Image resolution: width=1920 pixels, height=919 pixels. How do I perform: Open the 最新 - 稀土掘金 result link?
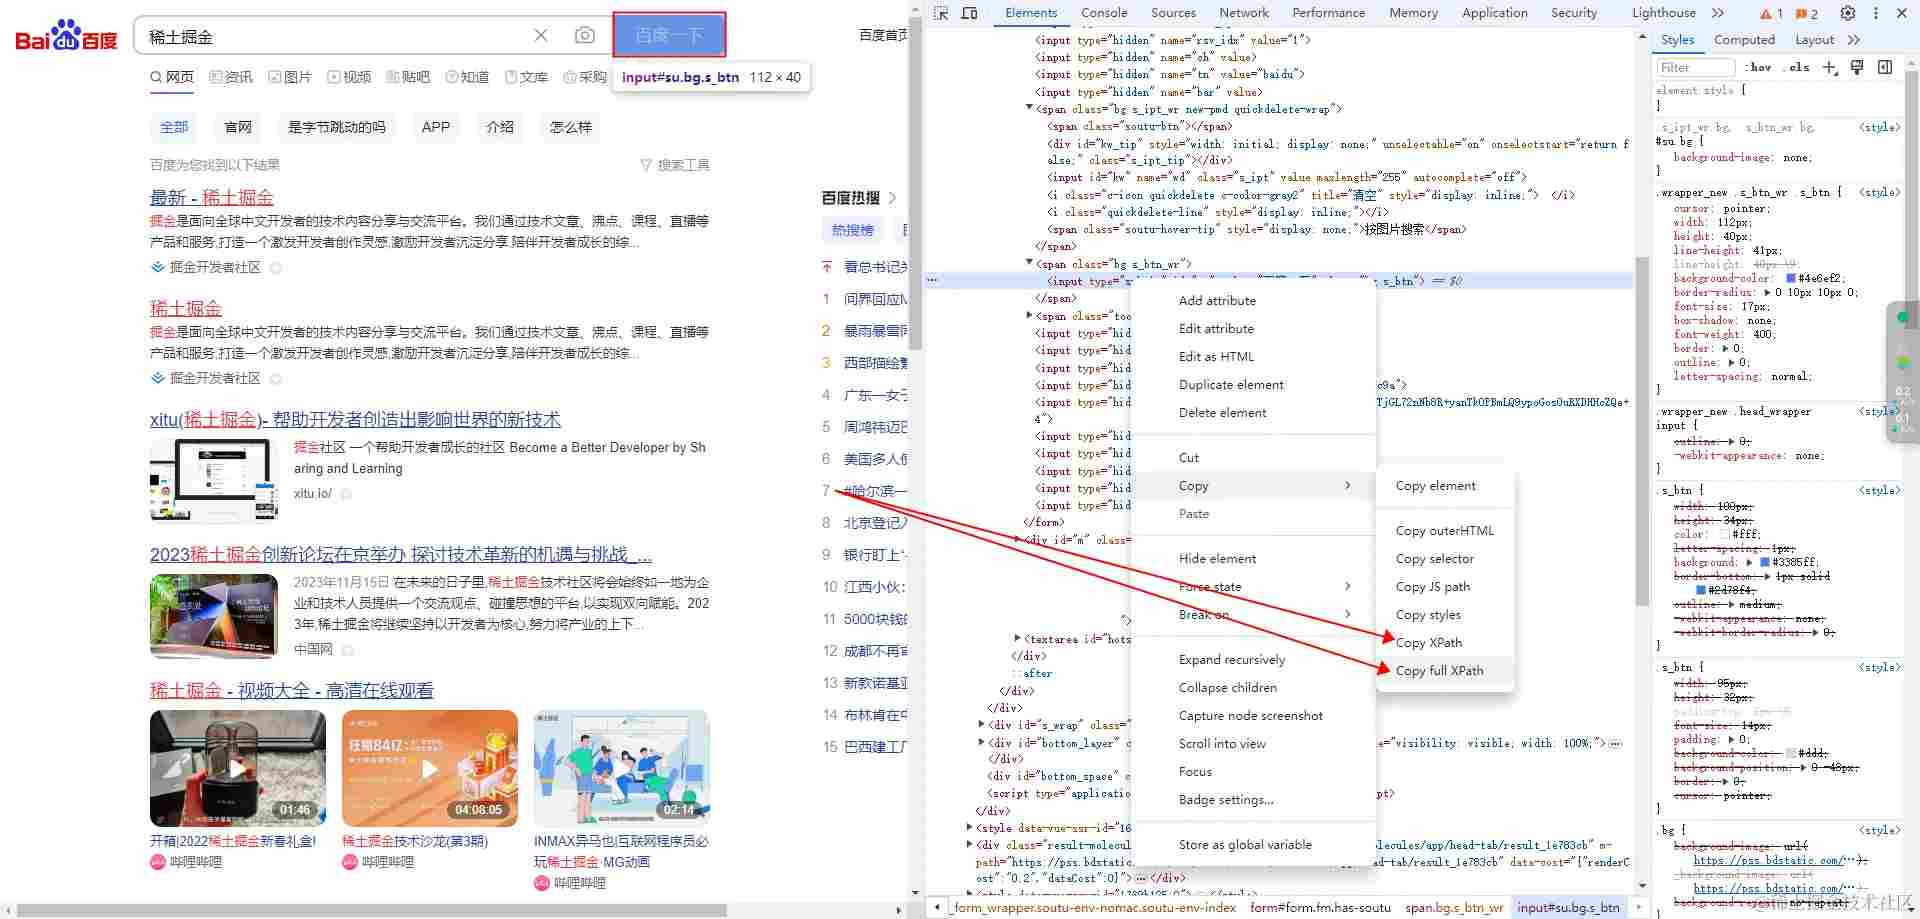click(212, 198)
